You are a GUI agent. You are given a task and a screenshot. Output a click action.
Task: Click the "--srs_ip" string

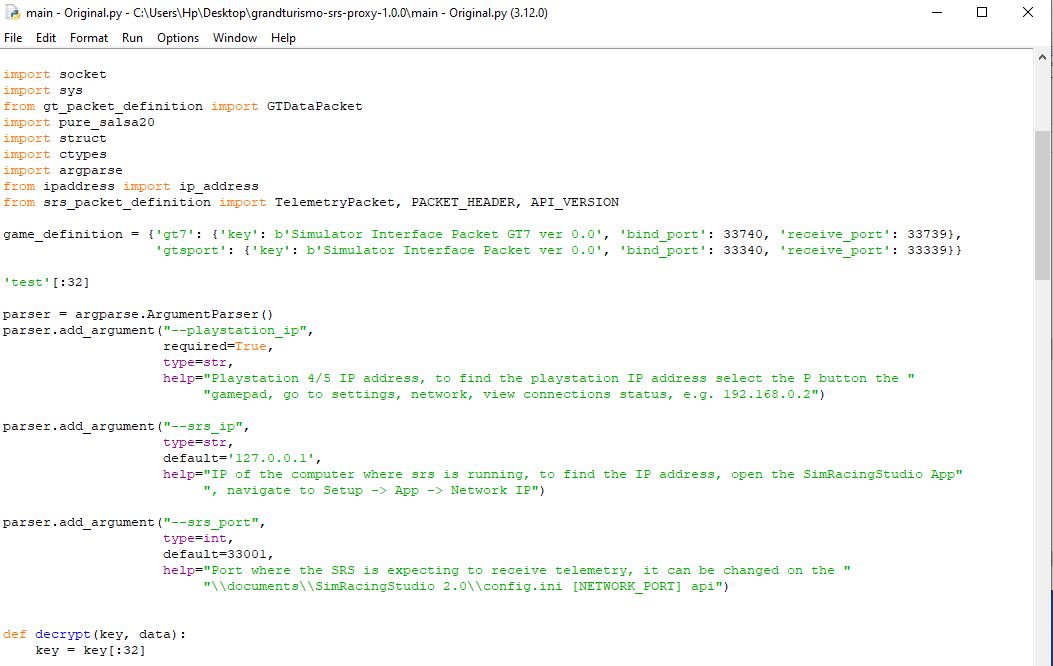(x=202, y=426)
